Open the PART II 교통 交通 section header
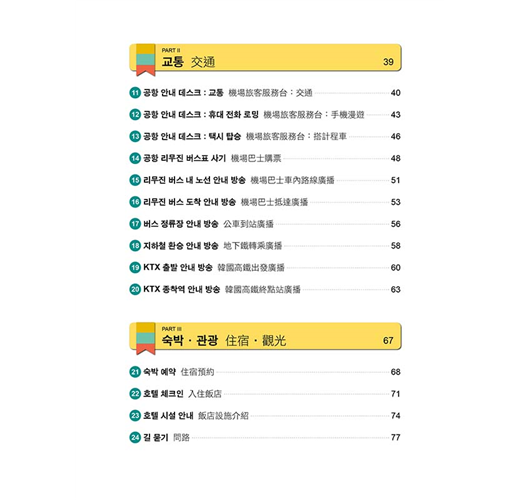 tap(265, 58)
